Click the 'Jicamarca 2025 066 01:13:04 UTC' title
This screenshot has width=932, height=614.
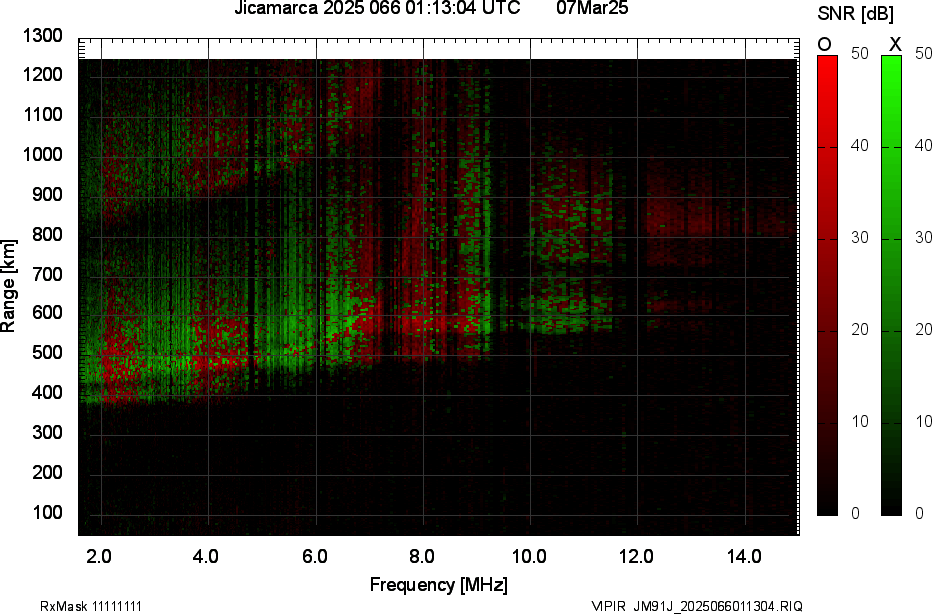(x=377, y=9)
